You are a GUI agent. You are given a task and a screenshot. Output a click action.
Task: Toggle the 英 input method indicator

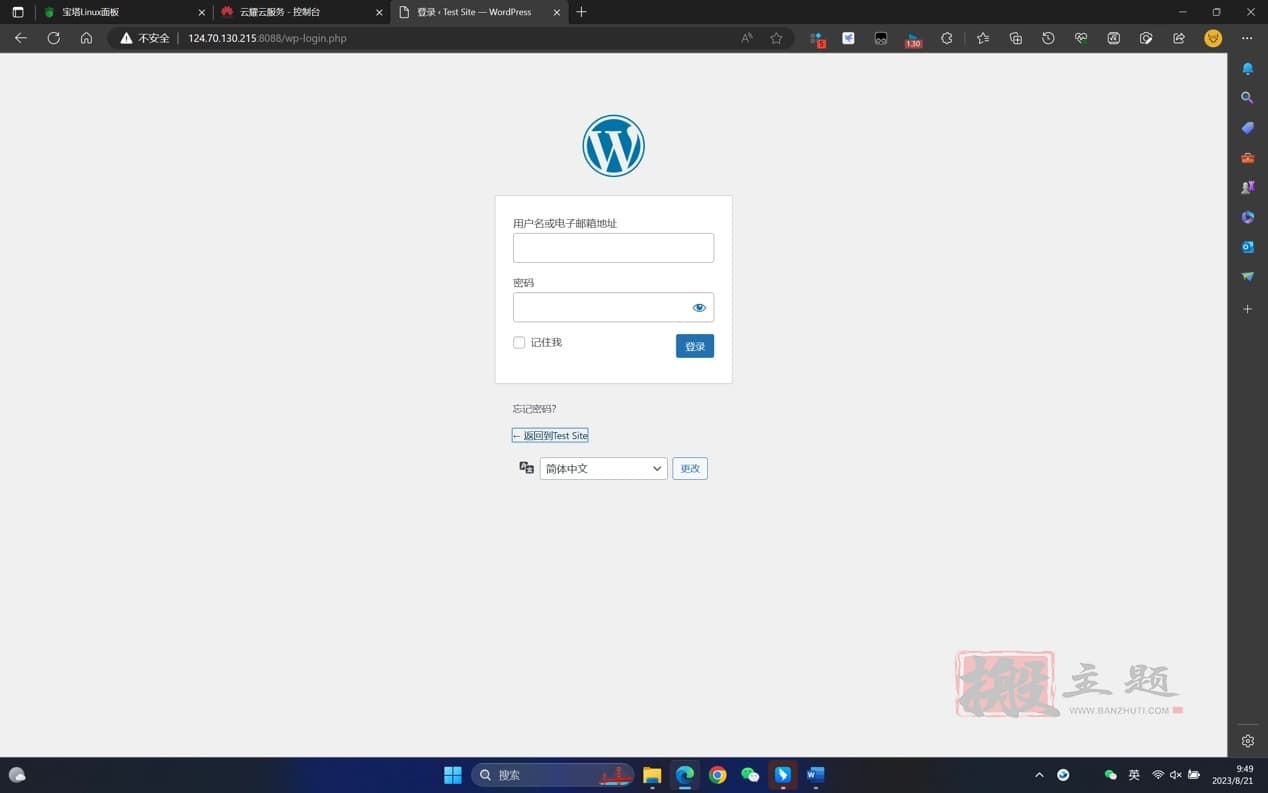pyautogui.click(x=1134, y=775)
